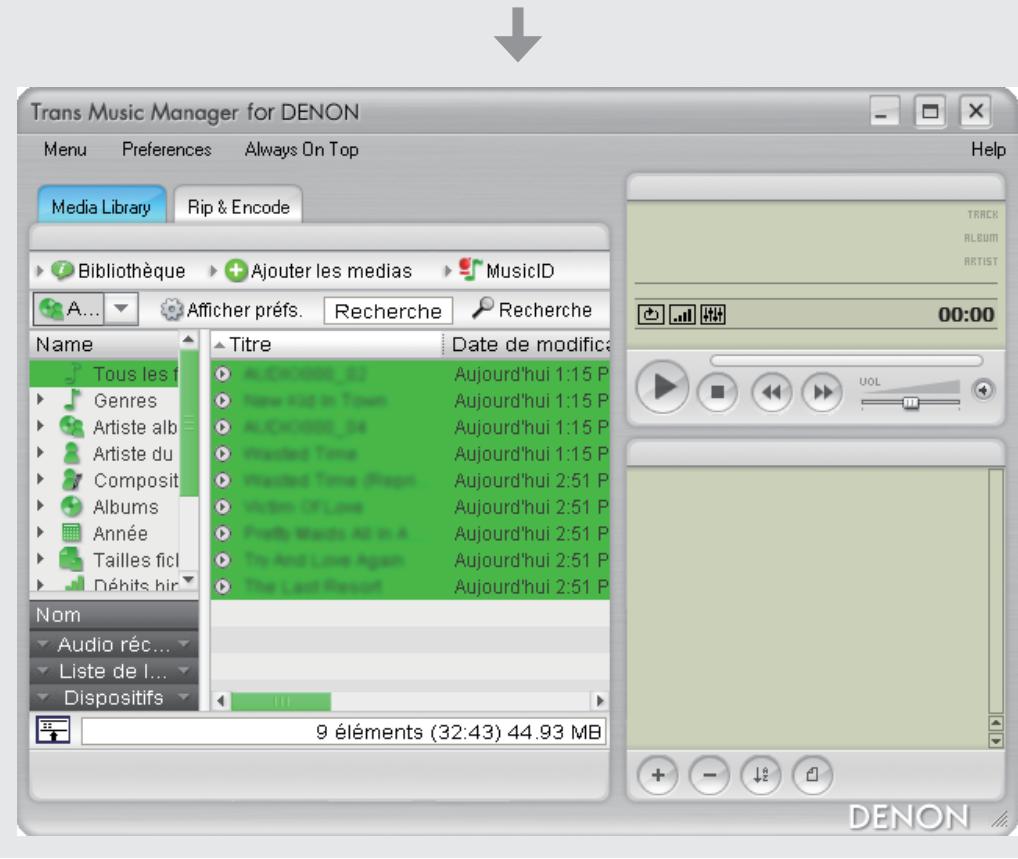Switch to the Rip & Encode tab
The height and width of the screenshot is (859, 1018).
[x=238, y=206]
